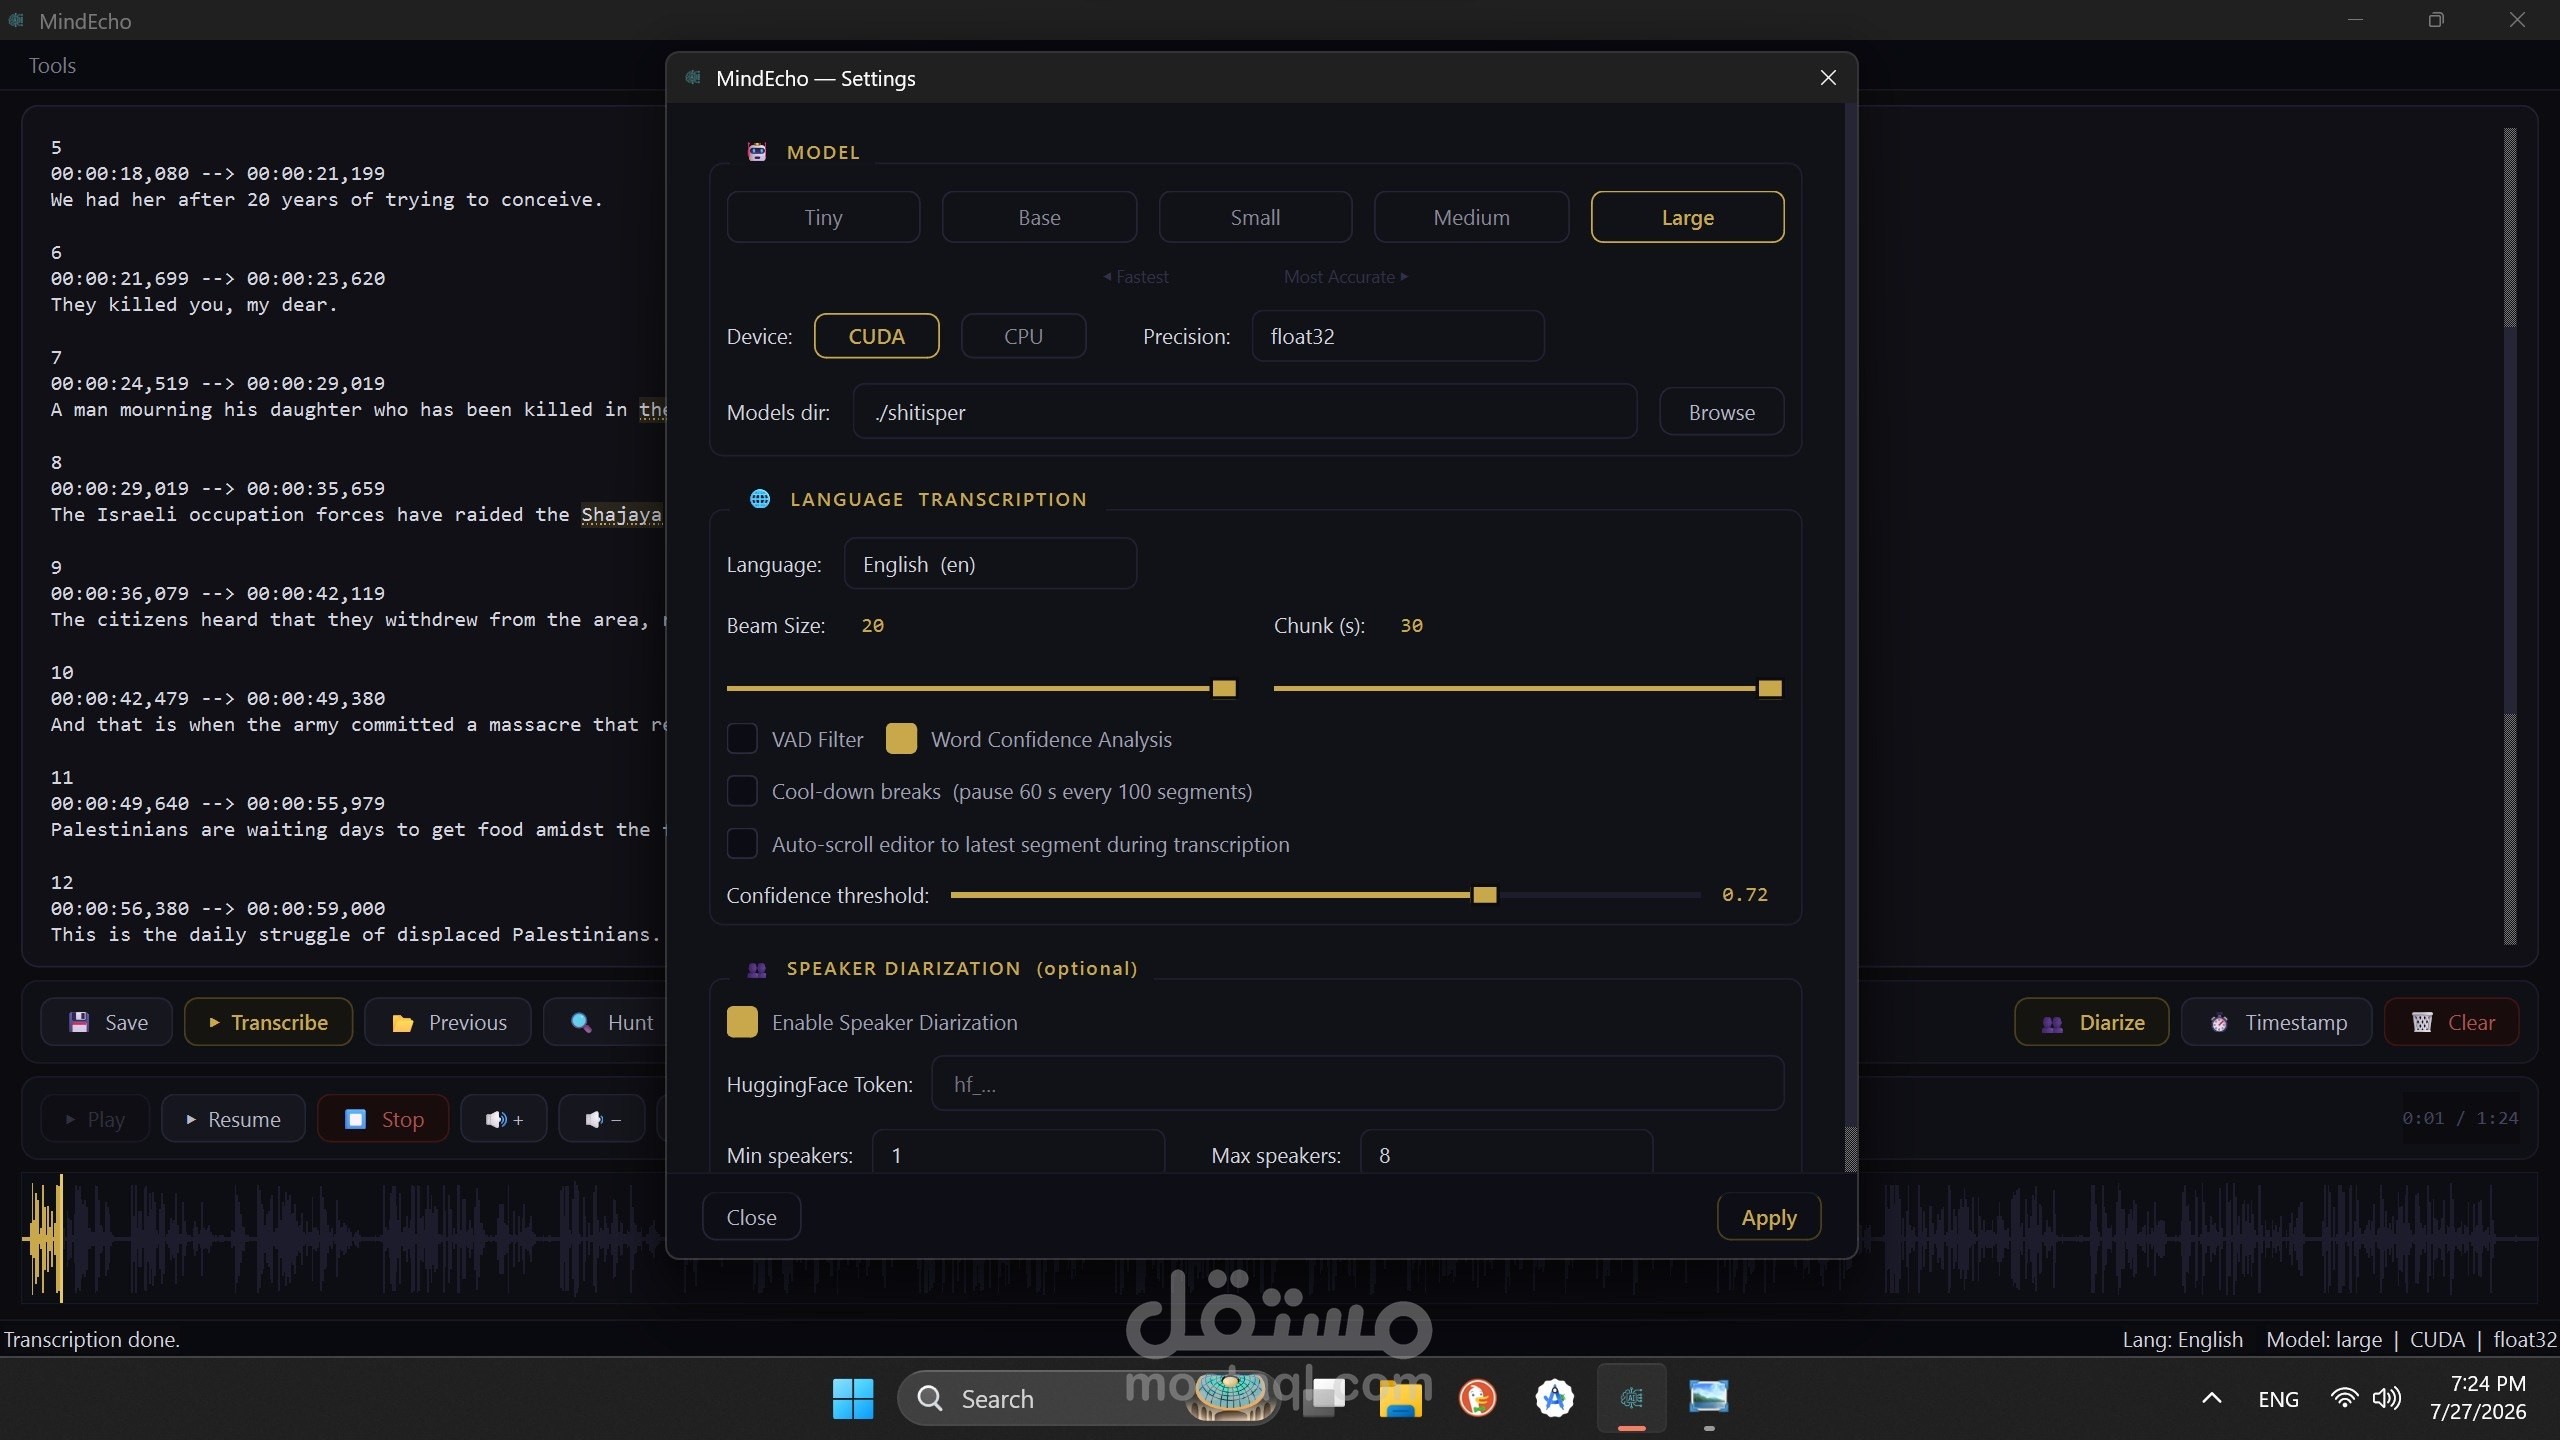The height and width of the screenshot is (1440, 2560).
Task: Select the Medium model
Action: pos(1471,217)
